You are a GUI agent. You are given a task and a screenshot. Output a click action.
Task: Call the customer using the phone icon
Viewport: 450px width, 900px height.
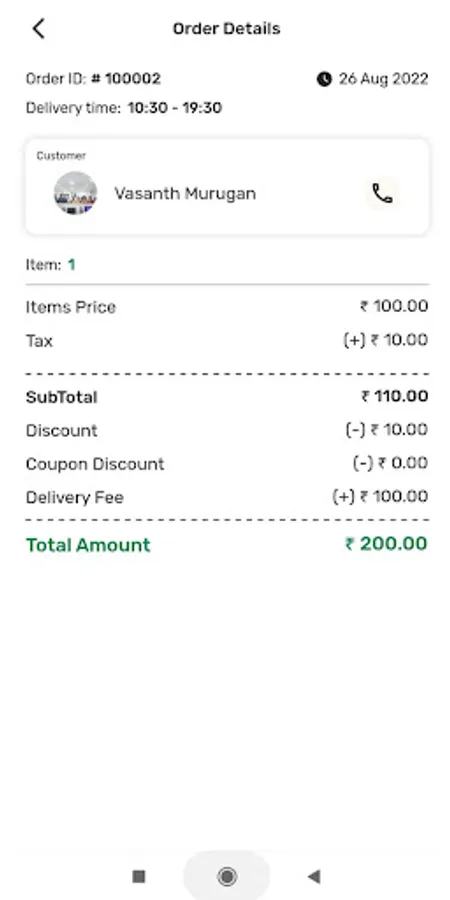(x=382, y=194)
